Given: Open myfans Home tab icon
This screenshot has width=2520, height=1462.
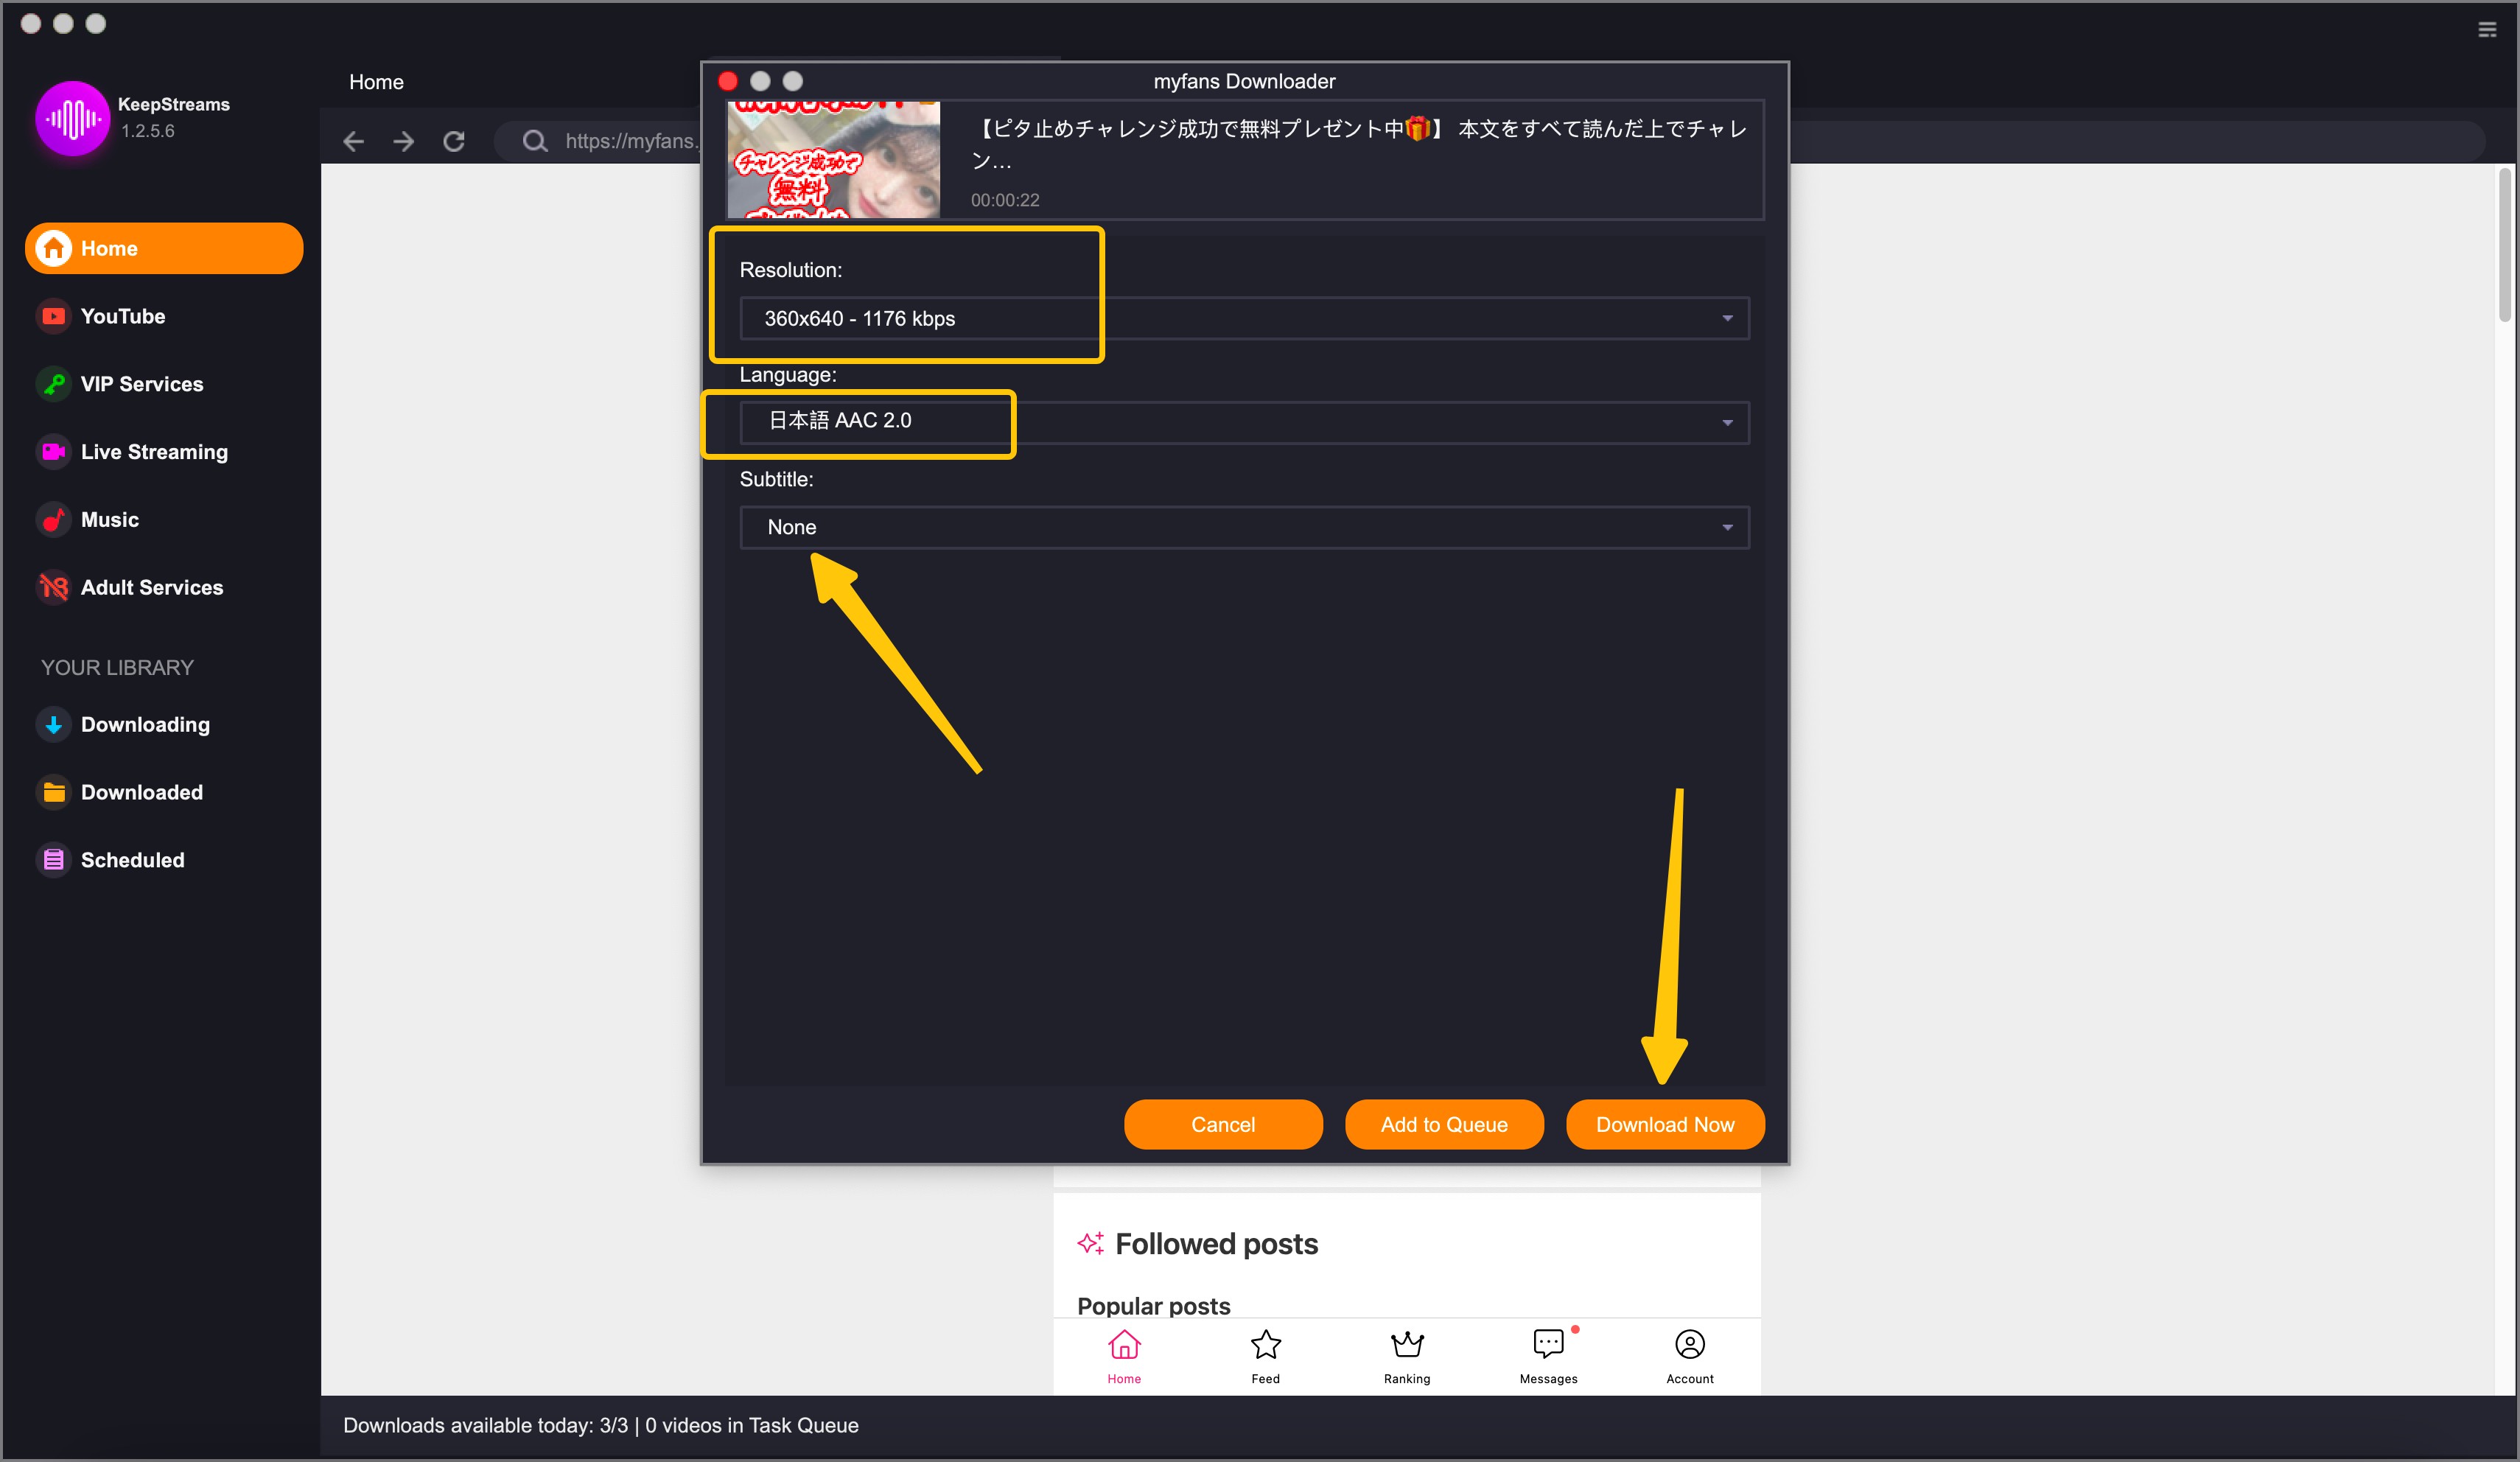Looking at the screenshot, I should [x=1124, y=1345].
